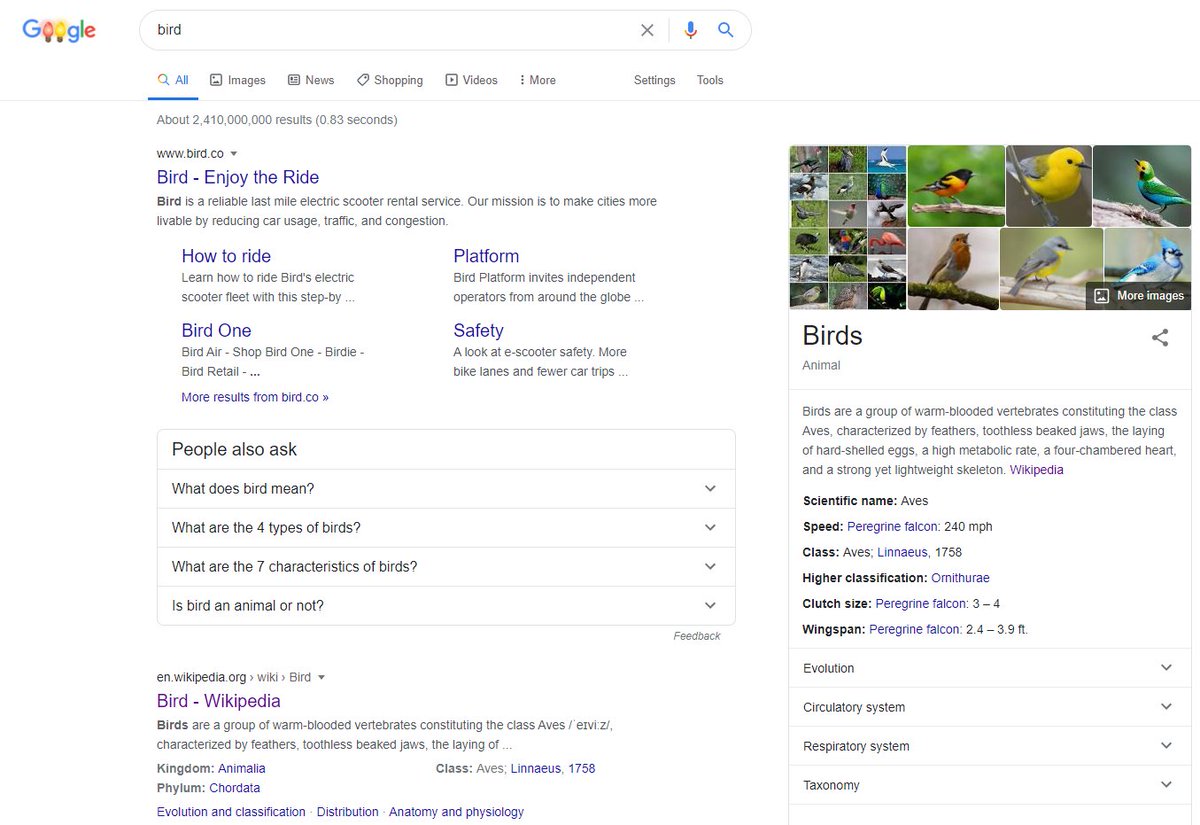Open Linnaeus link beside Class in panel
The image size is (1200, 825).
(902, 552)
